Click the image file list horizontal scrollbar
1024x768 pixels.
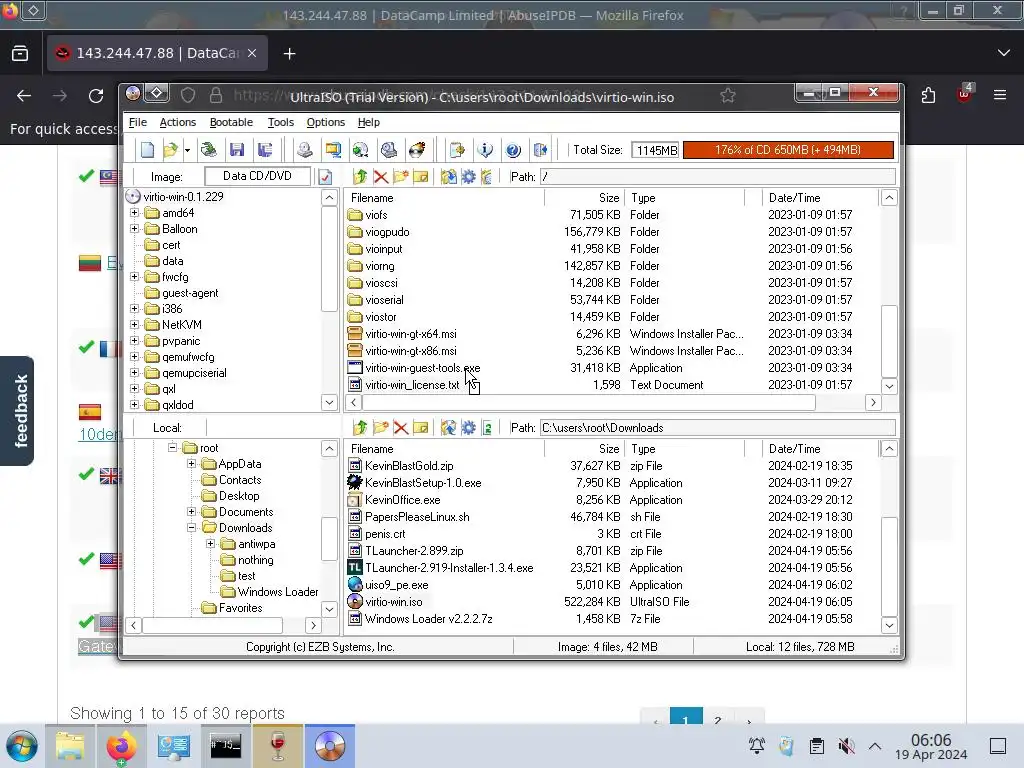589,402
